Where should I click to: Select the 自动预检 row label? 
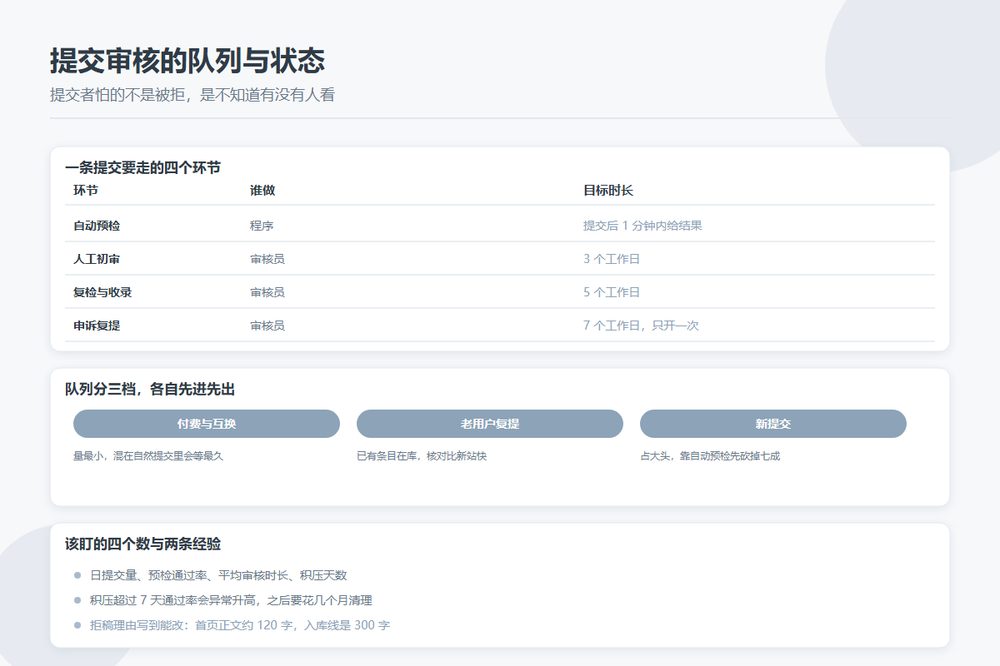(96, 225)
